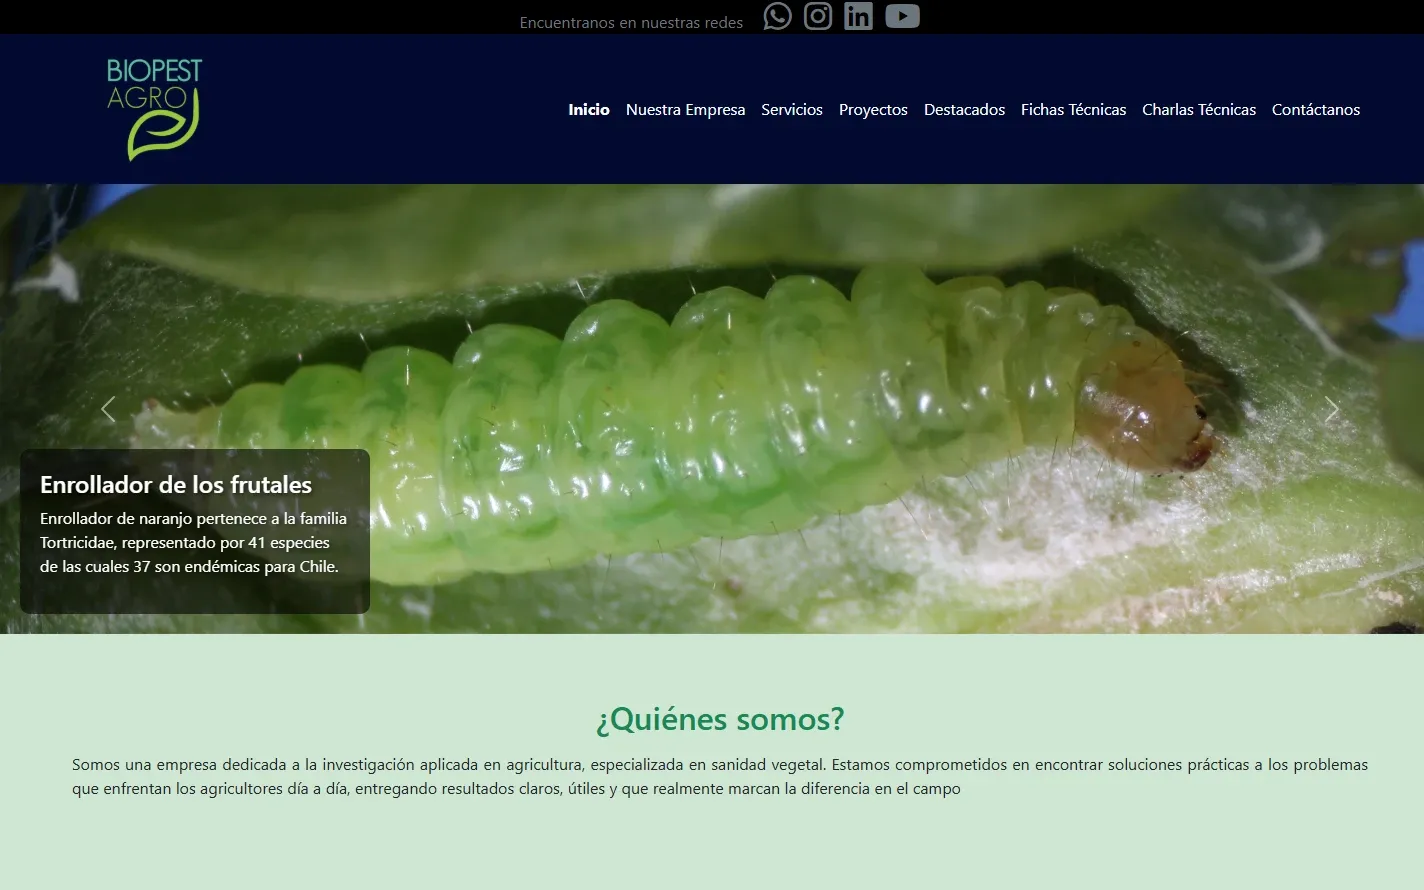
Task: Open the Contáctanos menu item
Action: point(1316,110)
